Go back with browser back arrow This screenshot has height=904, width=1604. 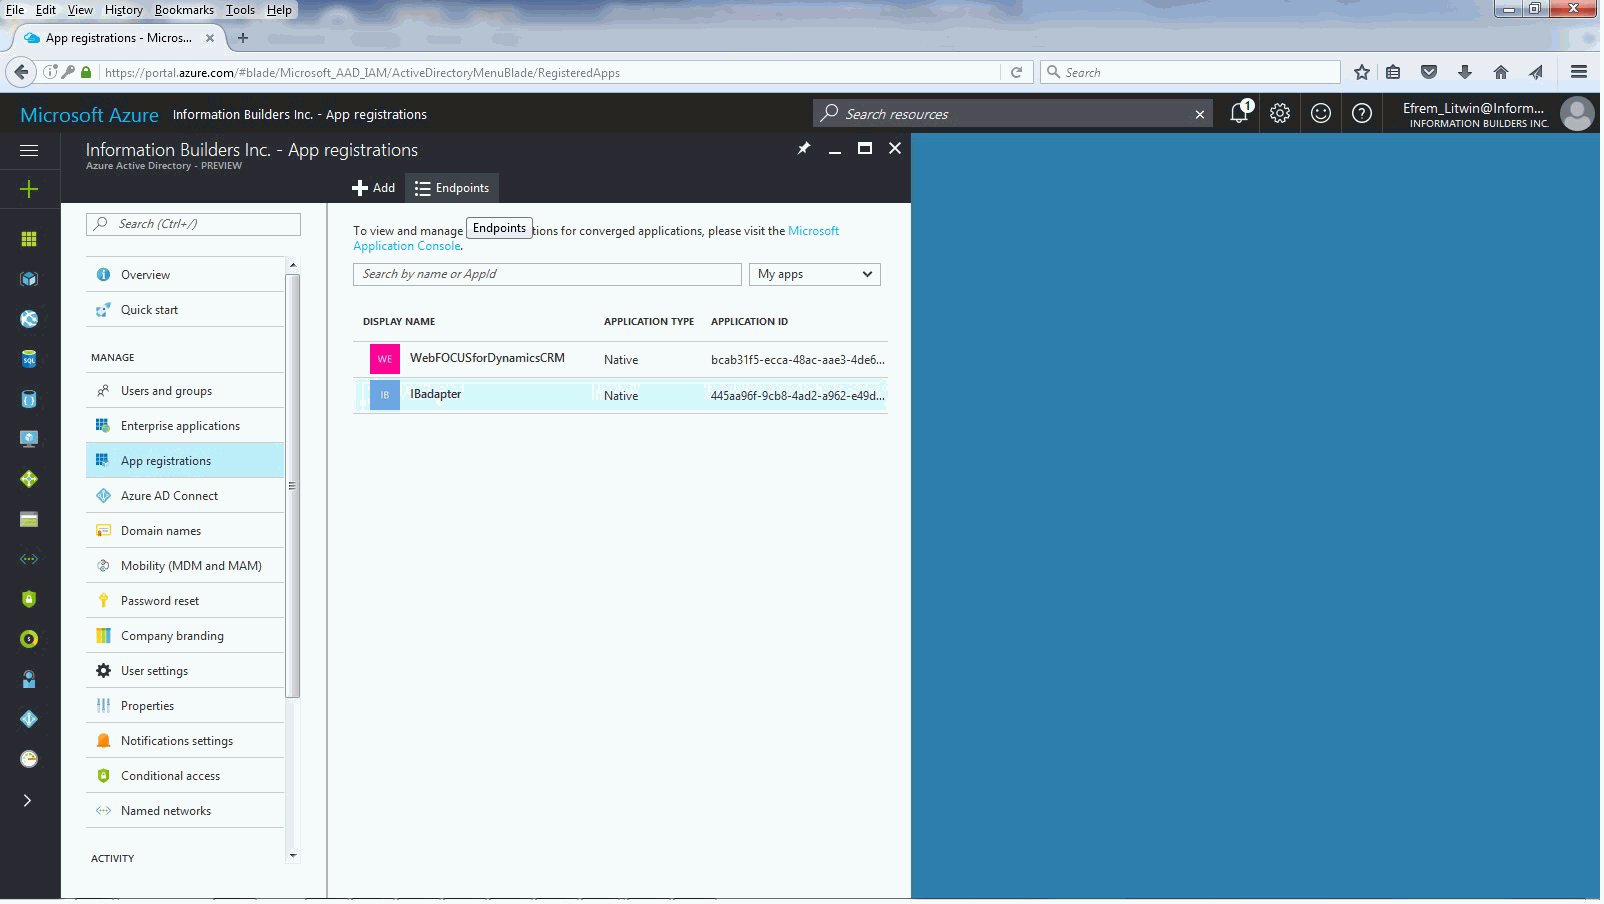(21, 72)
